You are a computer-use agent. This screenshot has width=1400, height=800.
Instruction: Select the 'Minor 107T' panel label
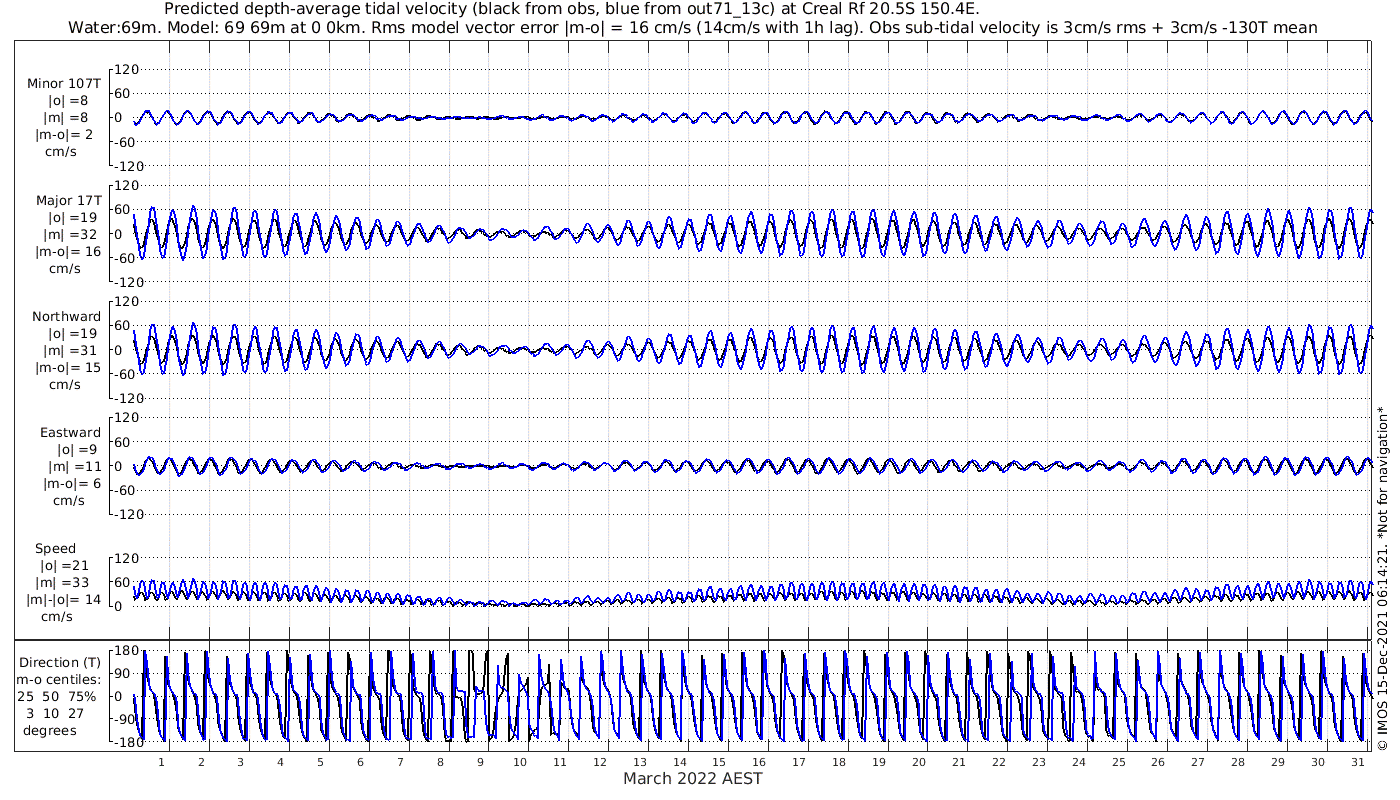(64, 83)
